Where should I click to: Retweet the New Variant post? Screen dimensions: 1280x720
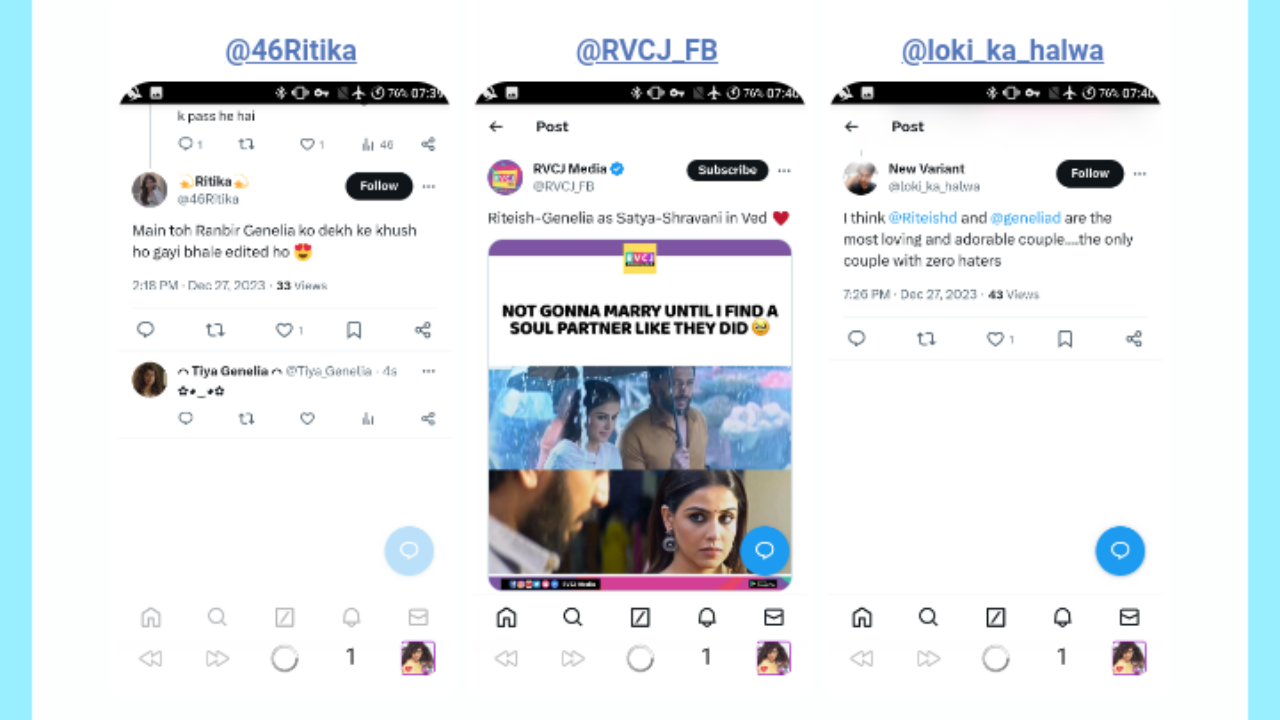[x=926, y=339]
